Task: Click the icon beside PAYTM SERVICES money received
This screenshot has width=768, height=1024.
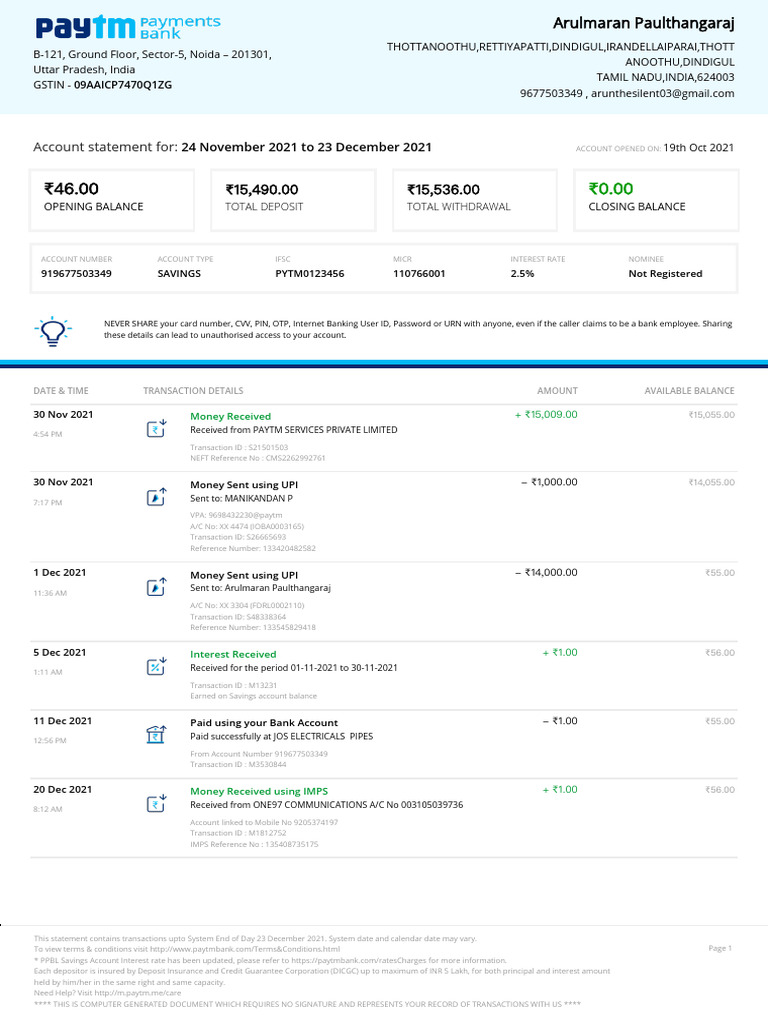Action: [x=156, y=429]
